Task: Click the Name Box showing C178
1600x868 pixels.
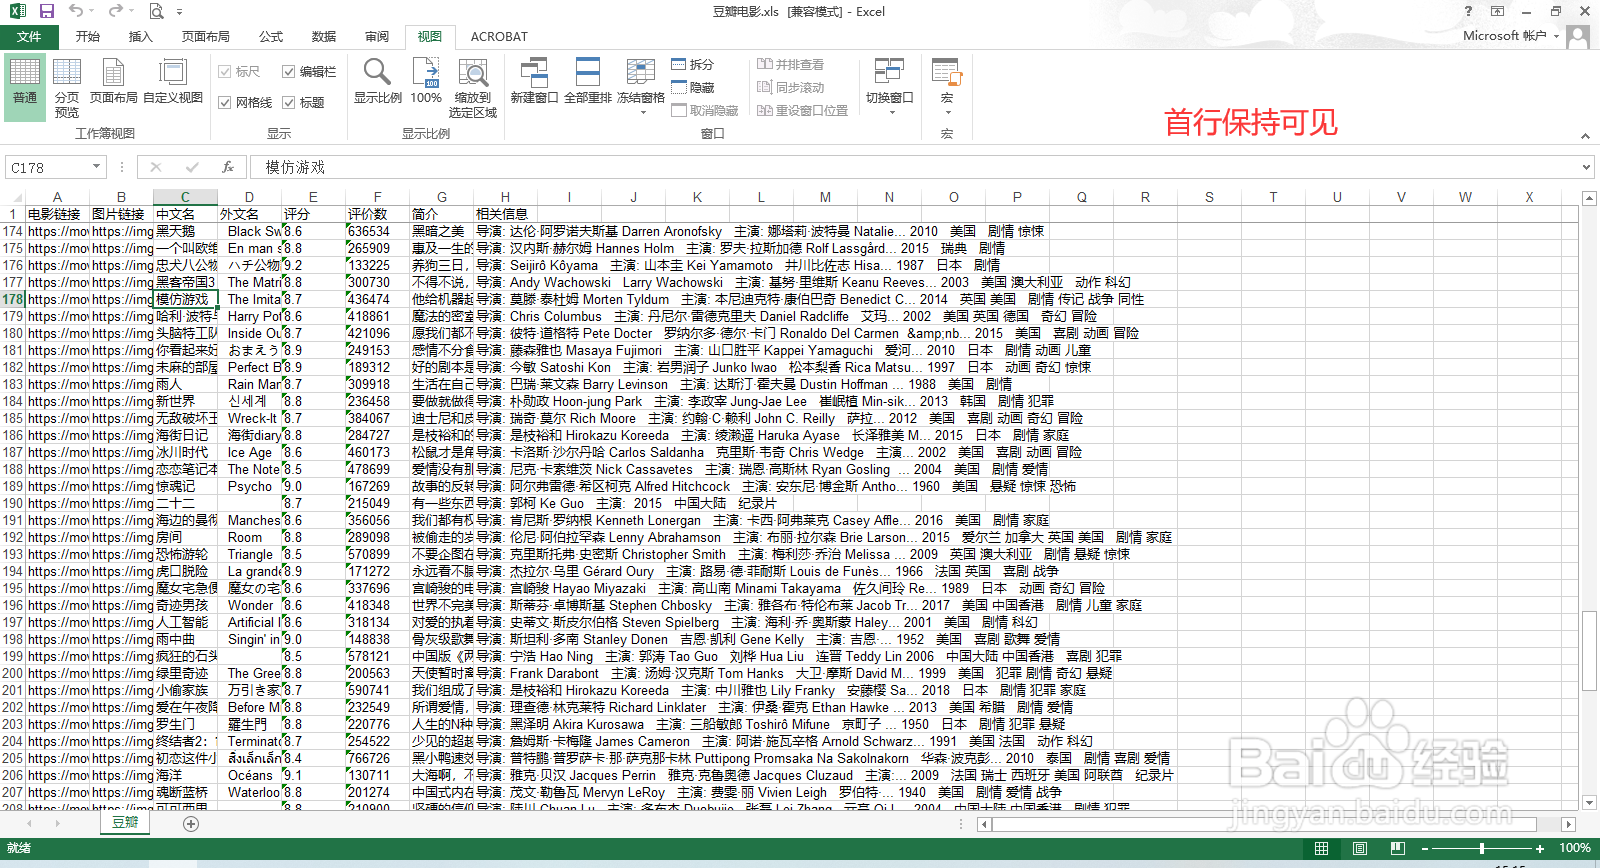Action: 47,167
